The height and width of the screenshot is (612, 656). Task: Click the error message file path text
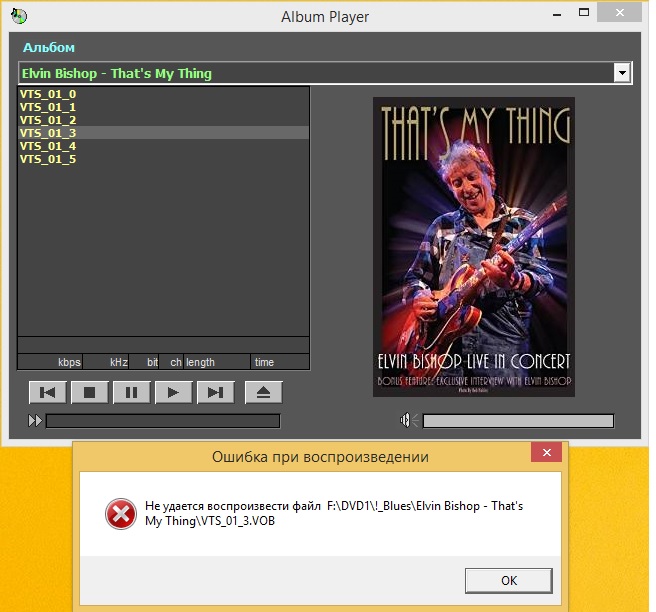(x=334, y=513)
